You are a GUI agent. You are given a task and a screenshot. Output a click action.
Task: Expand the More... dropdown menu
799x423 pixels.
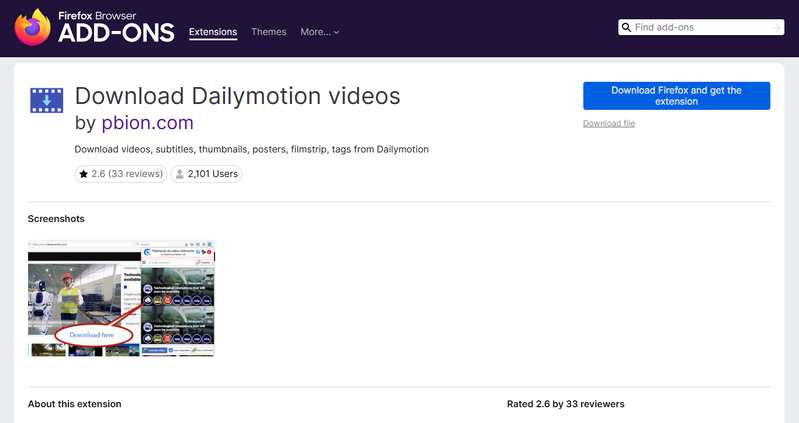[319, 32]
